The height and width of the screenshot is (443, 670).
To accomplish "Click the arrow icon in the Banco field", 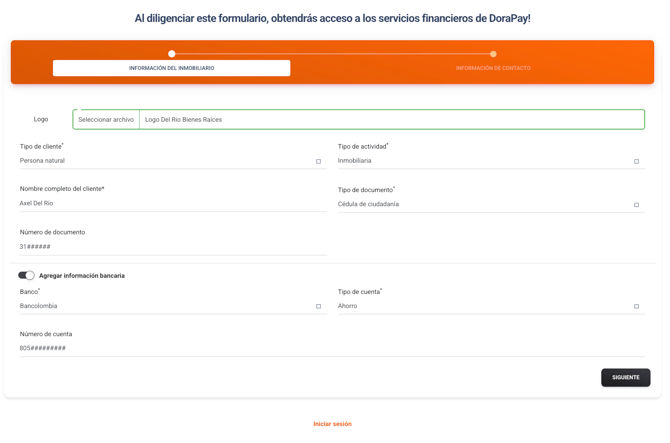I will [x=319, y=307].
